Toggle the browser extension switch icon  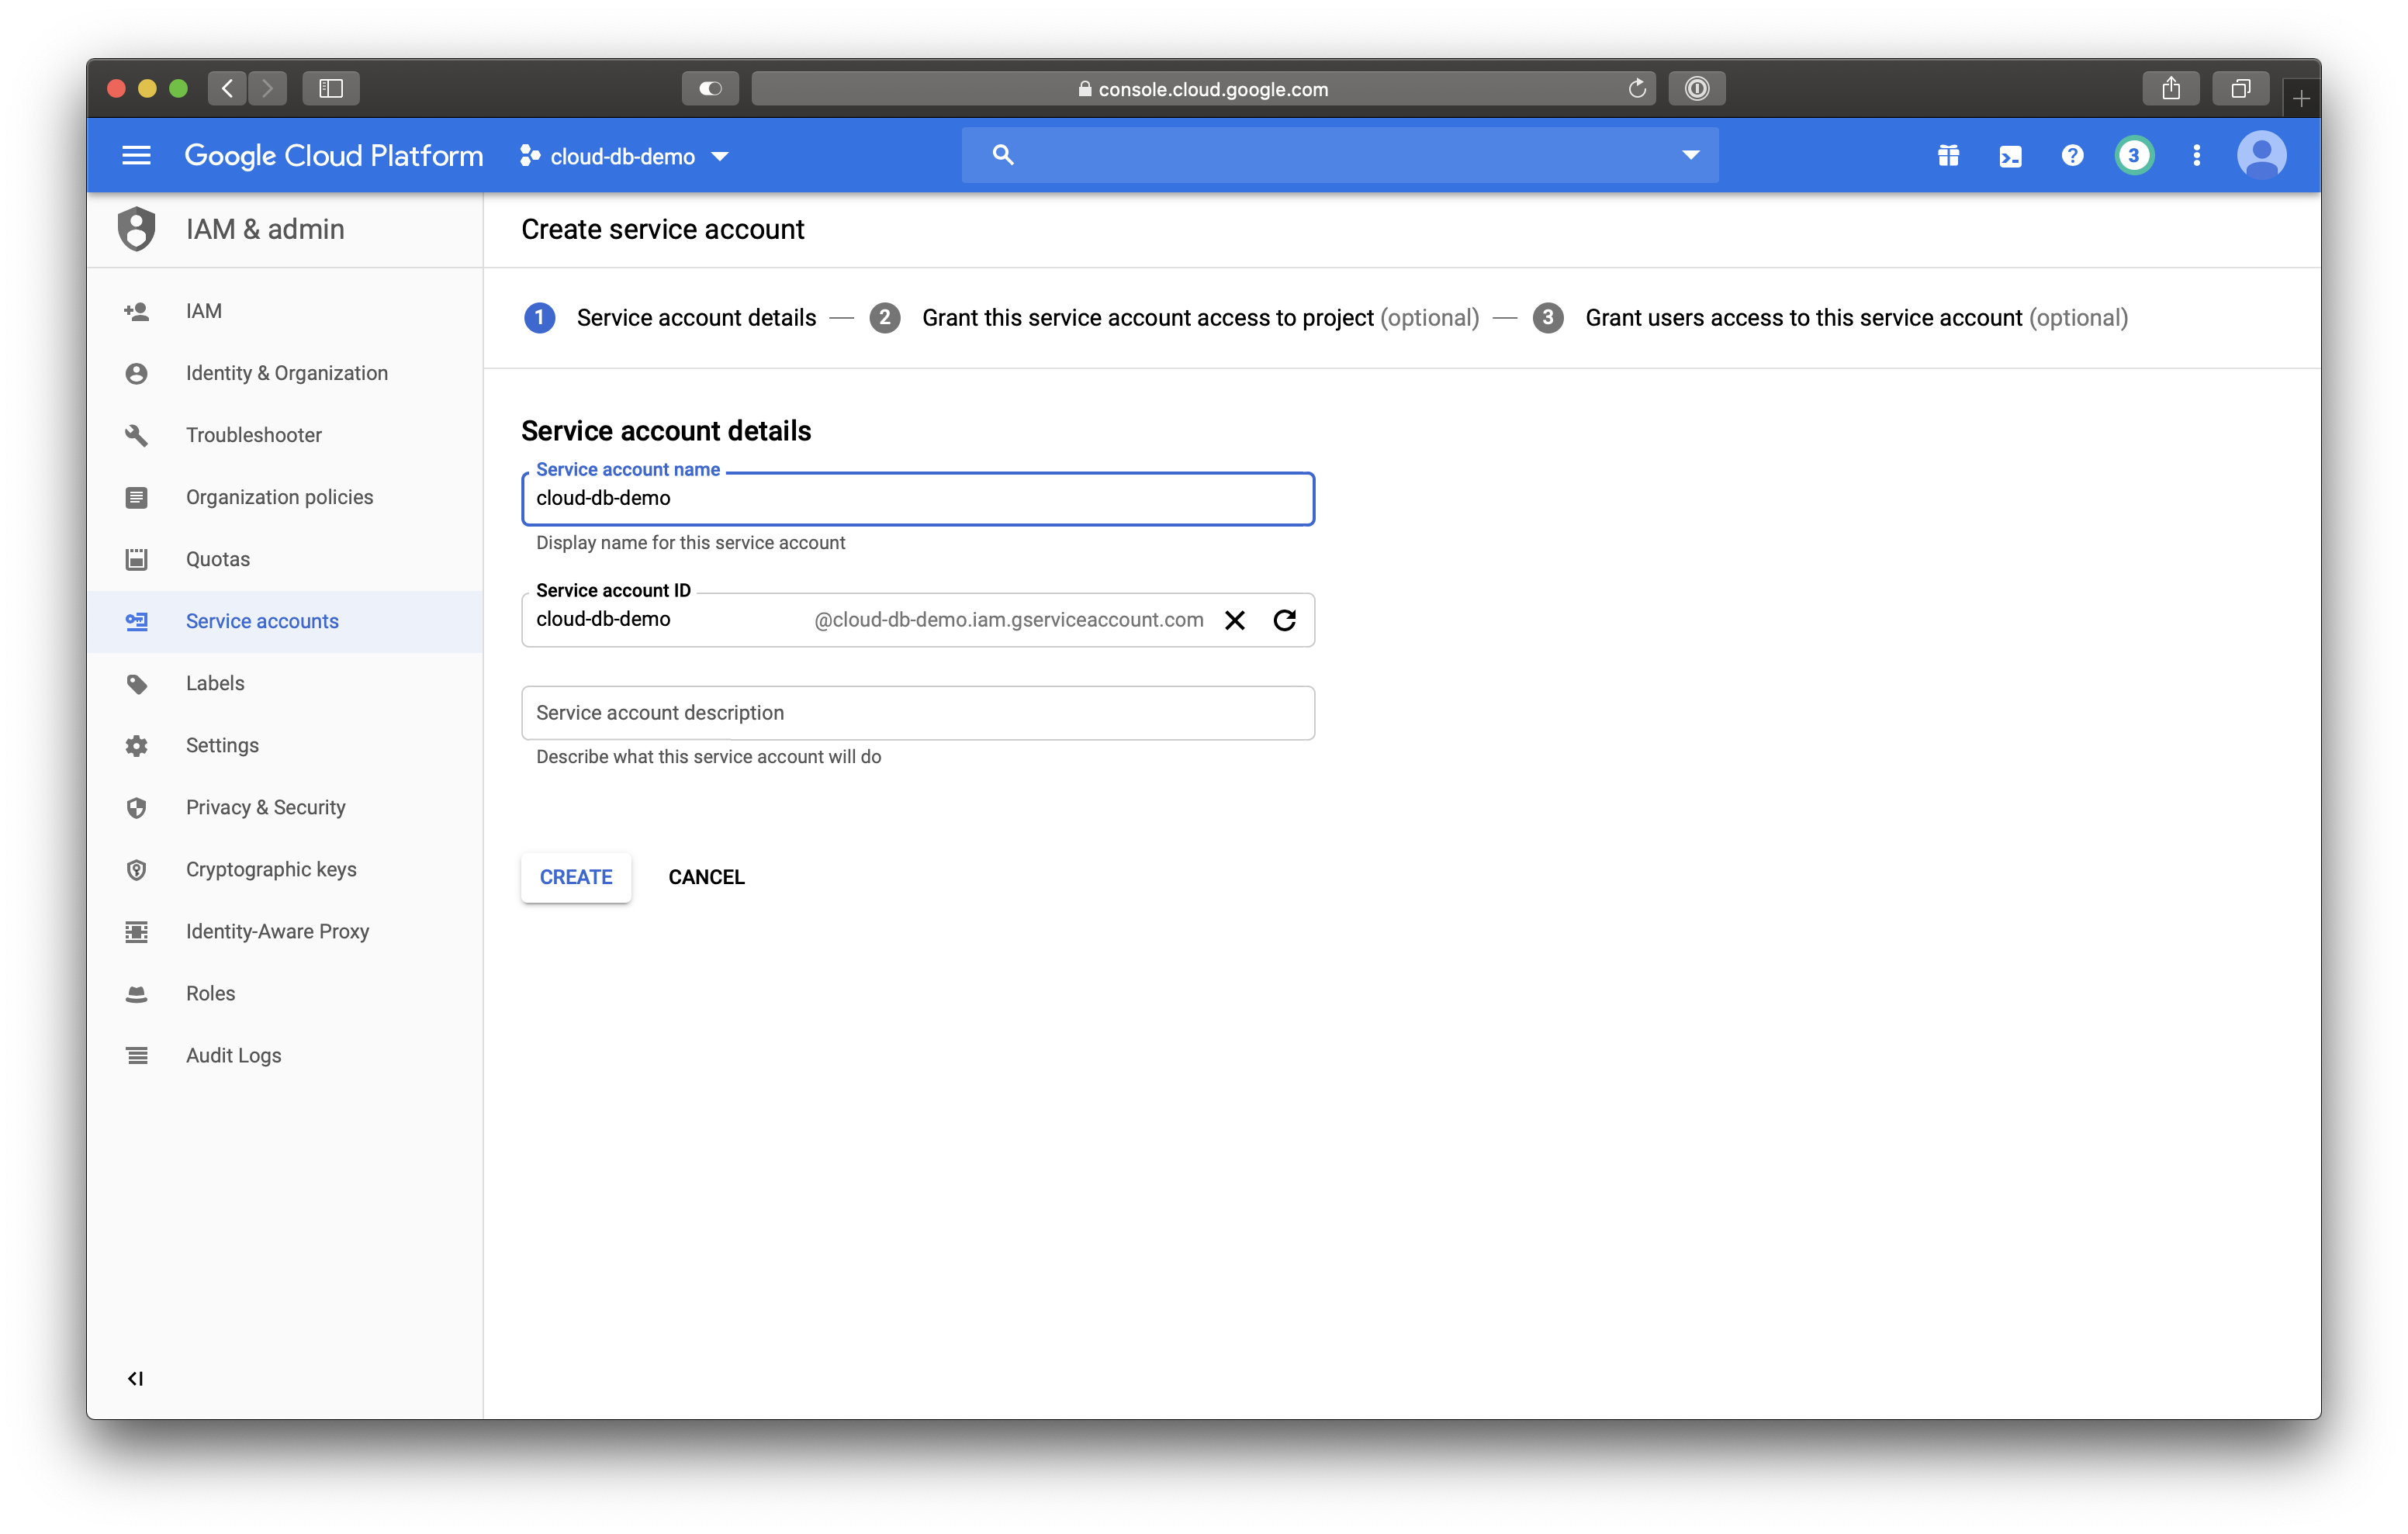click(x=710, y=88)
